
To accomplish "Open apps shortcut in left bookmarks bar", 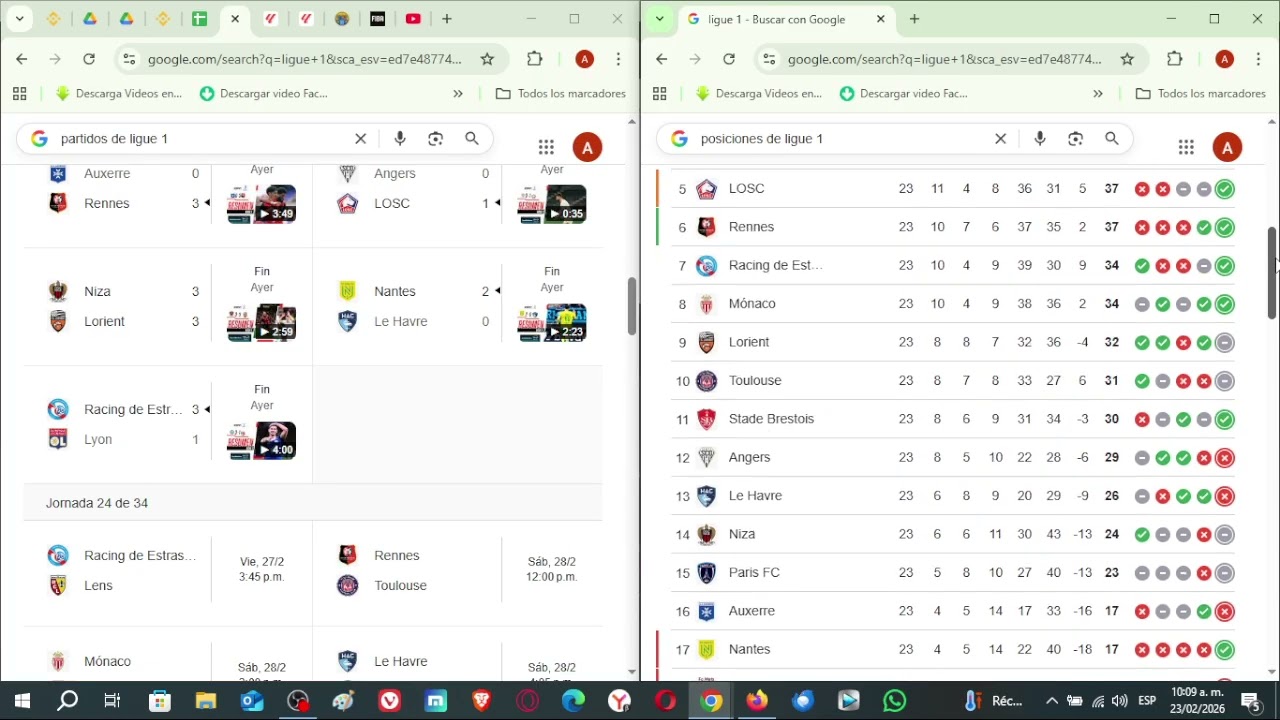I will click(x=19, y=94).
